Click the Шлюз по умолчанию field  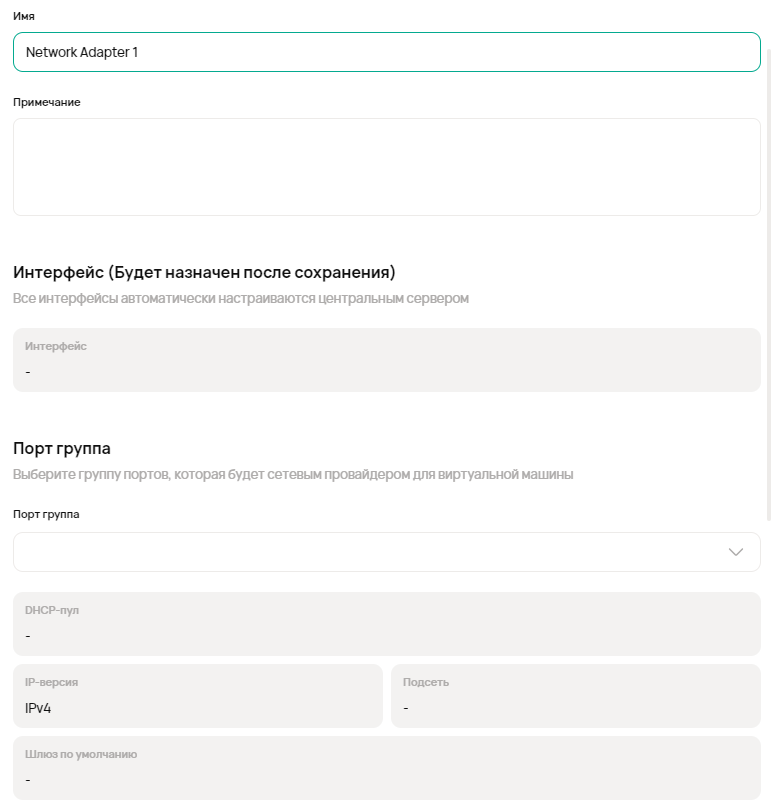coord(386,768)
